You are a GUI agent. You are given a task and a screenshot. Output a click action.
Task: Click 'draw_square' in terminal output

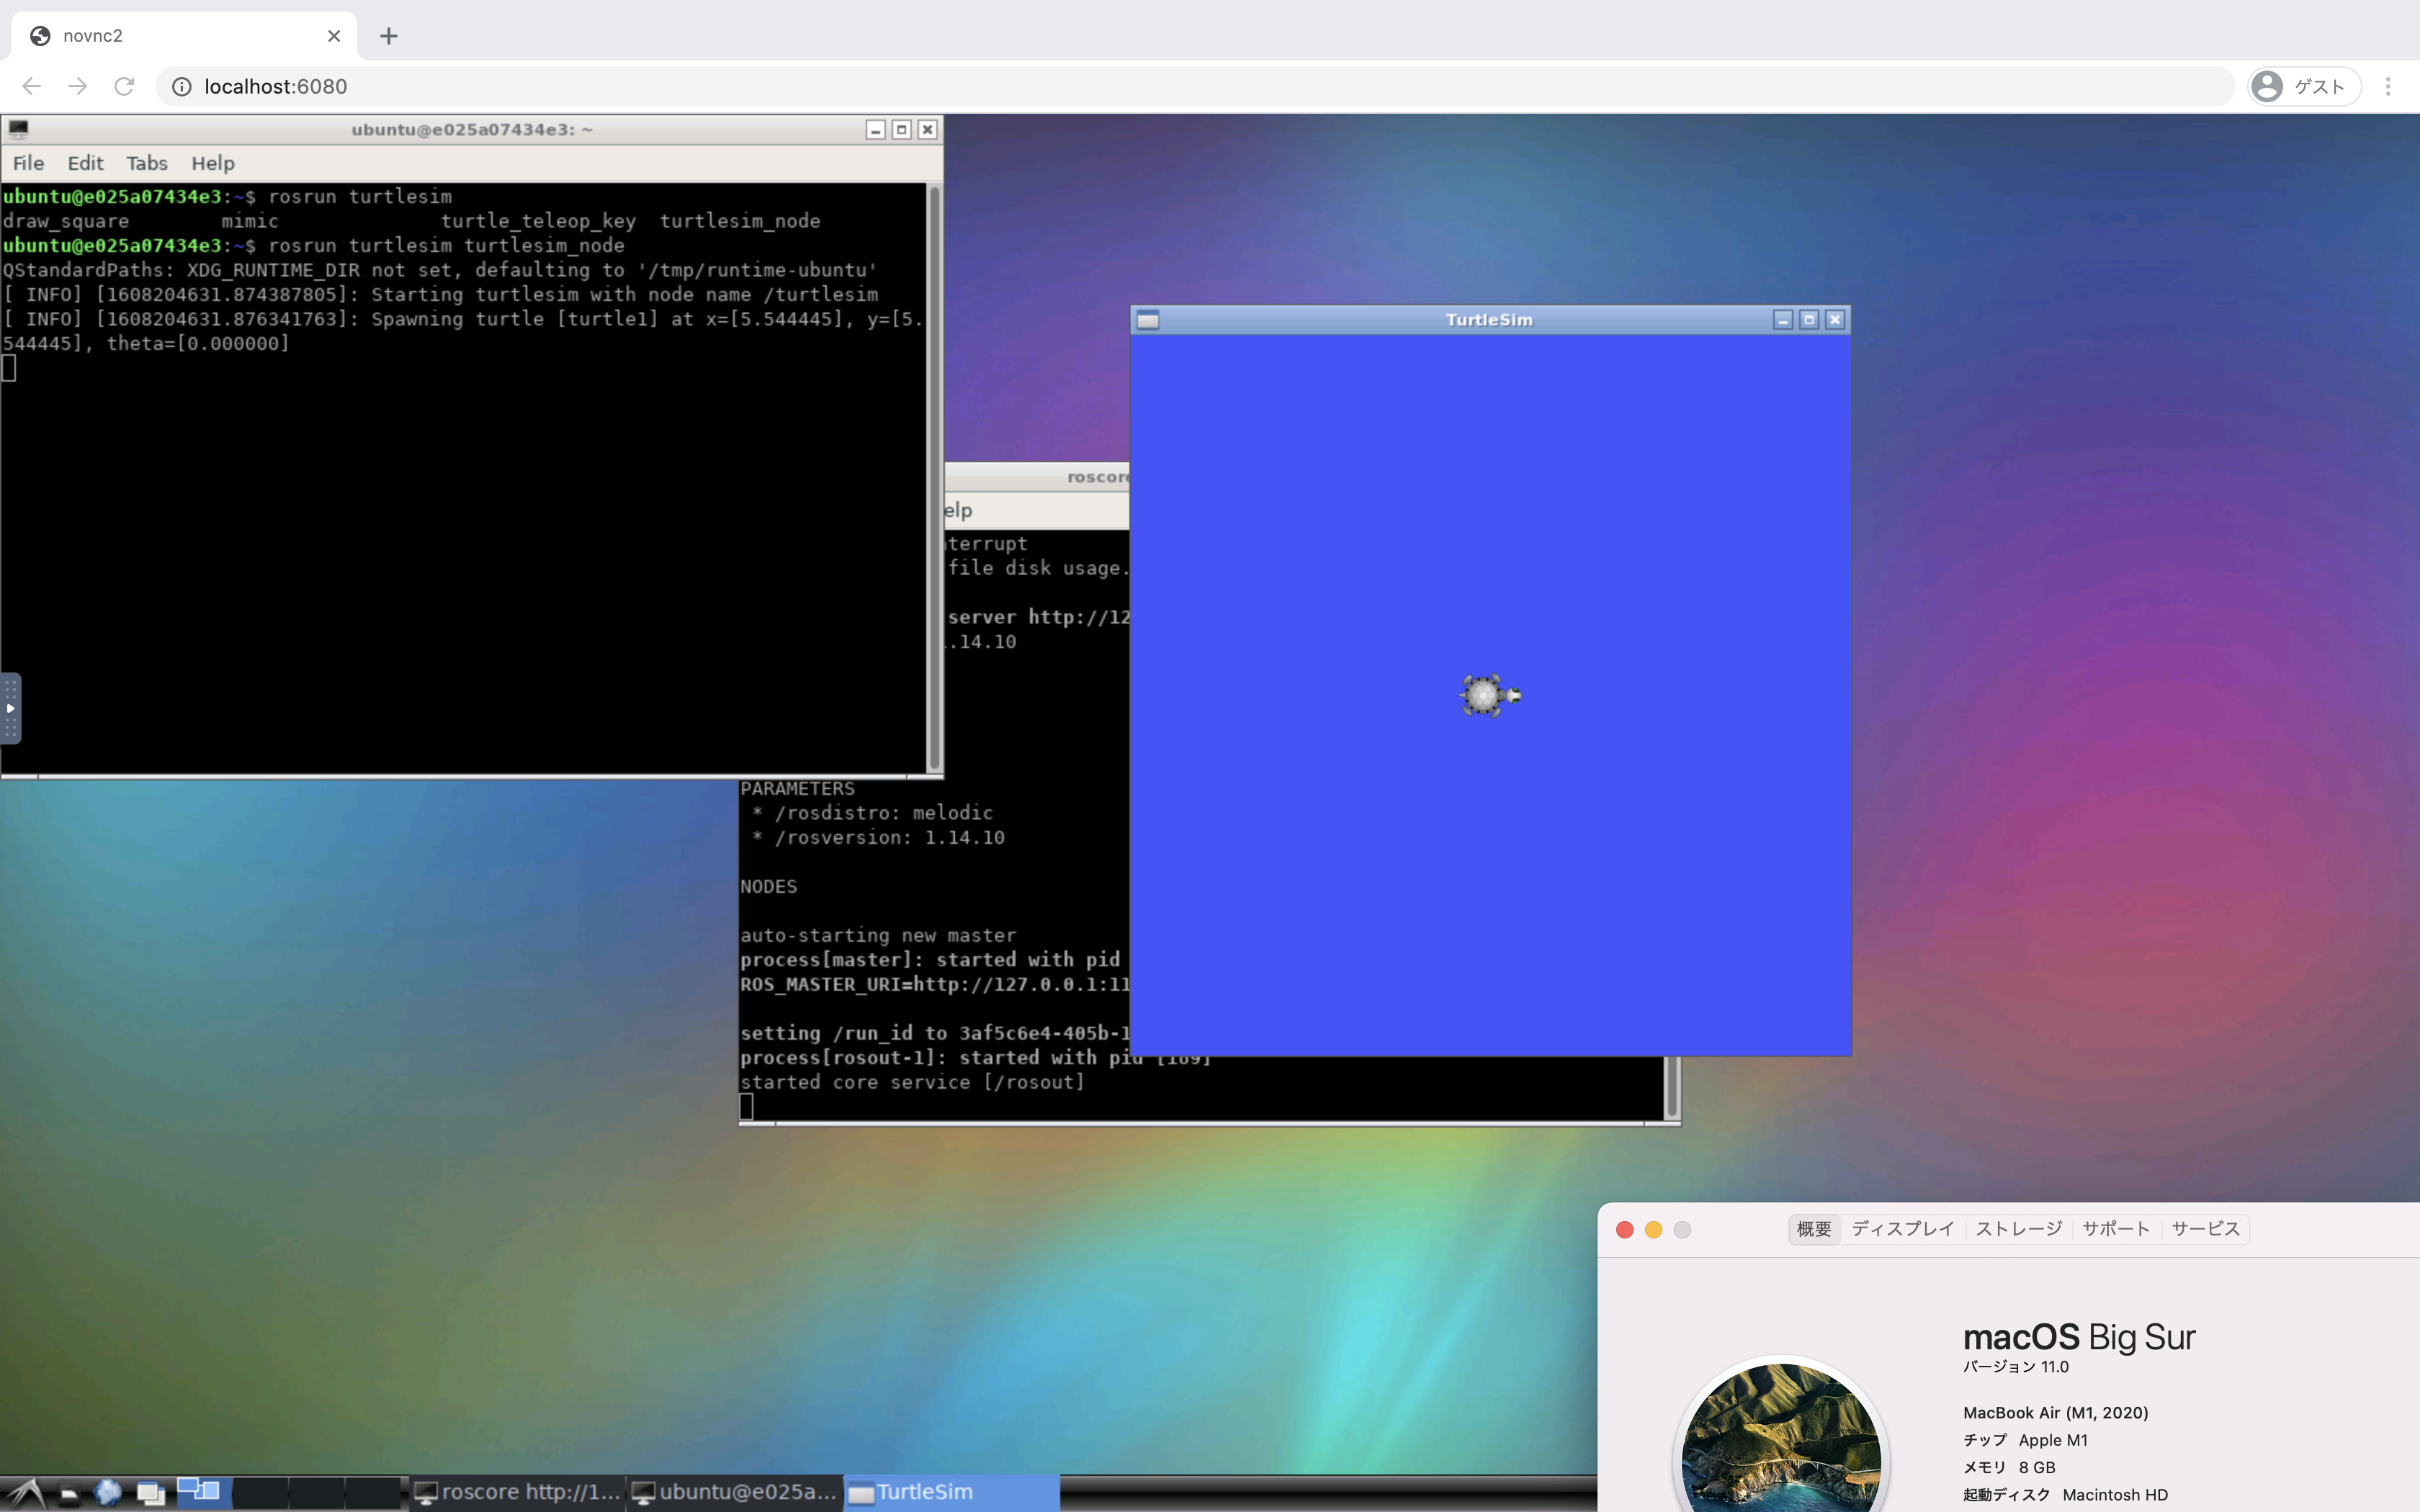pos(66,221)
